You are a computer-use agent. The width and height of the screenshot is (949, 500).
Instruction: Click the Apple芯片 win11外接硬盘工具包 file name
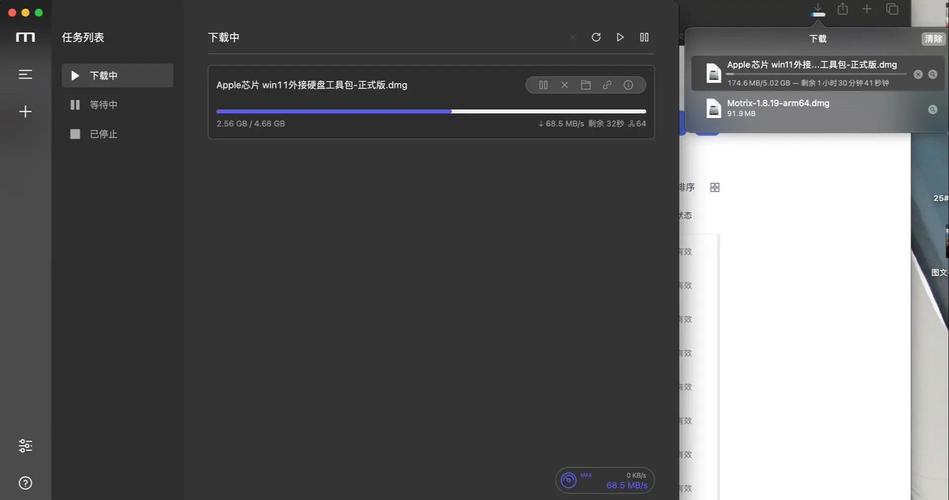point(312,85)
